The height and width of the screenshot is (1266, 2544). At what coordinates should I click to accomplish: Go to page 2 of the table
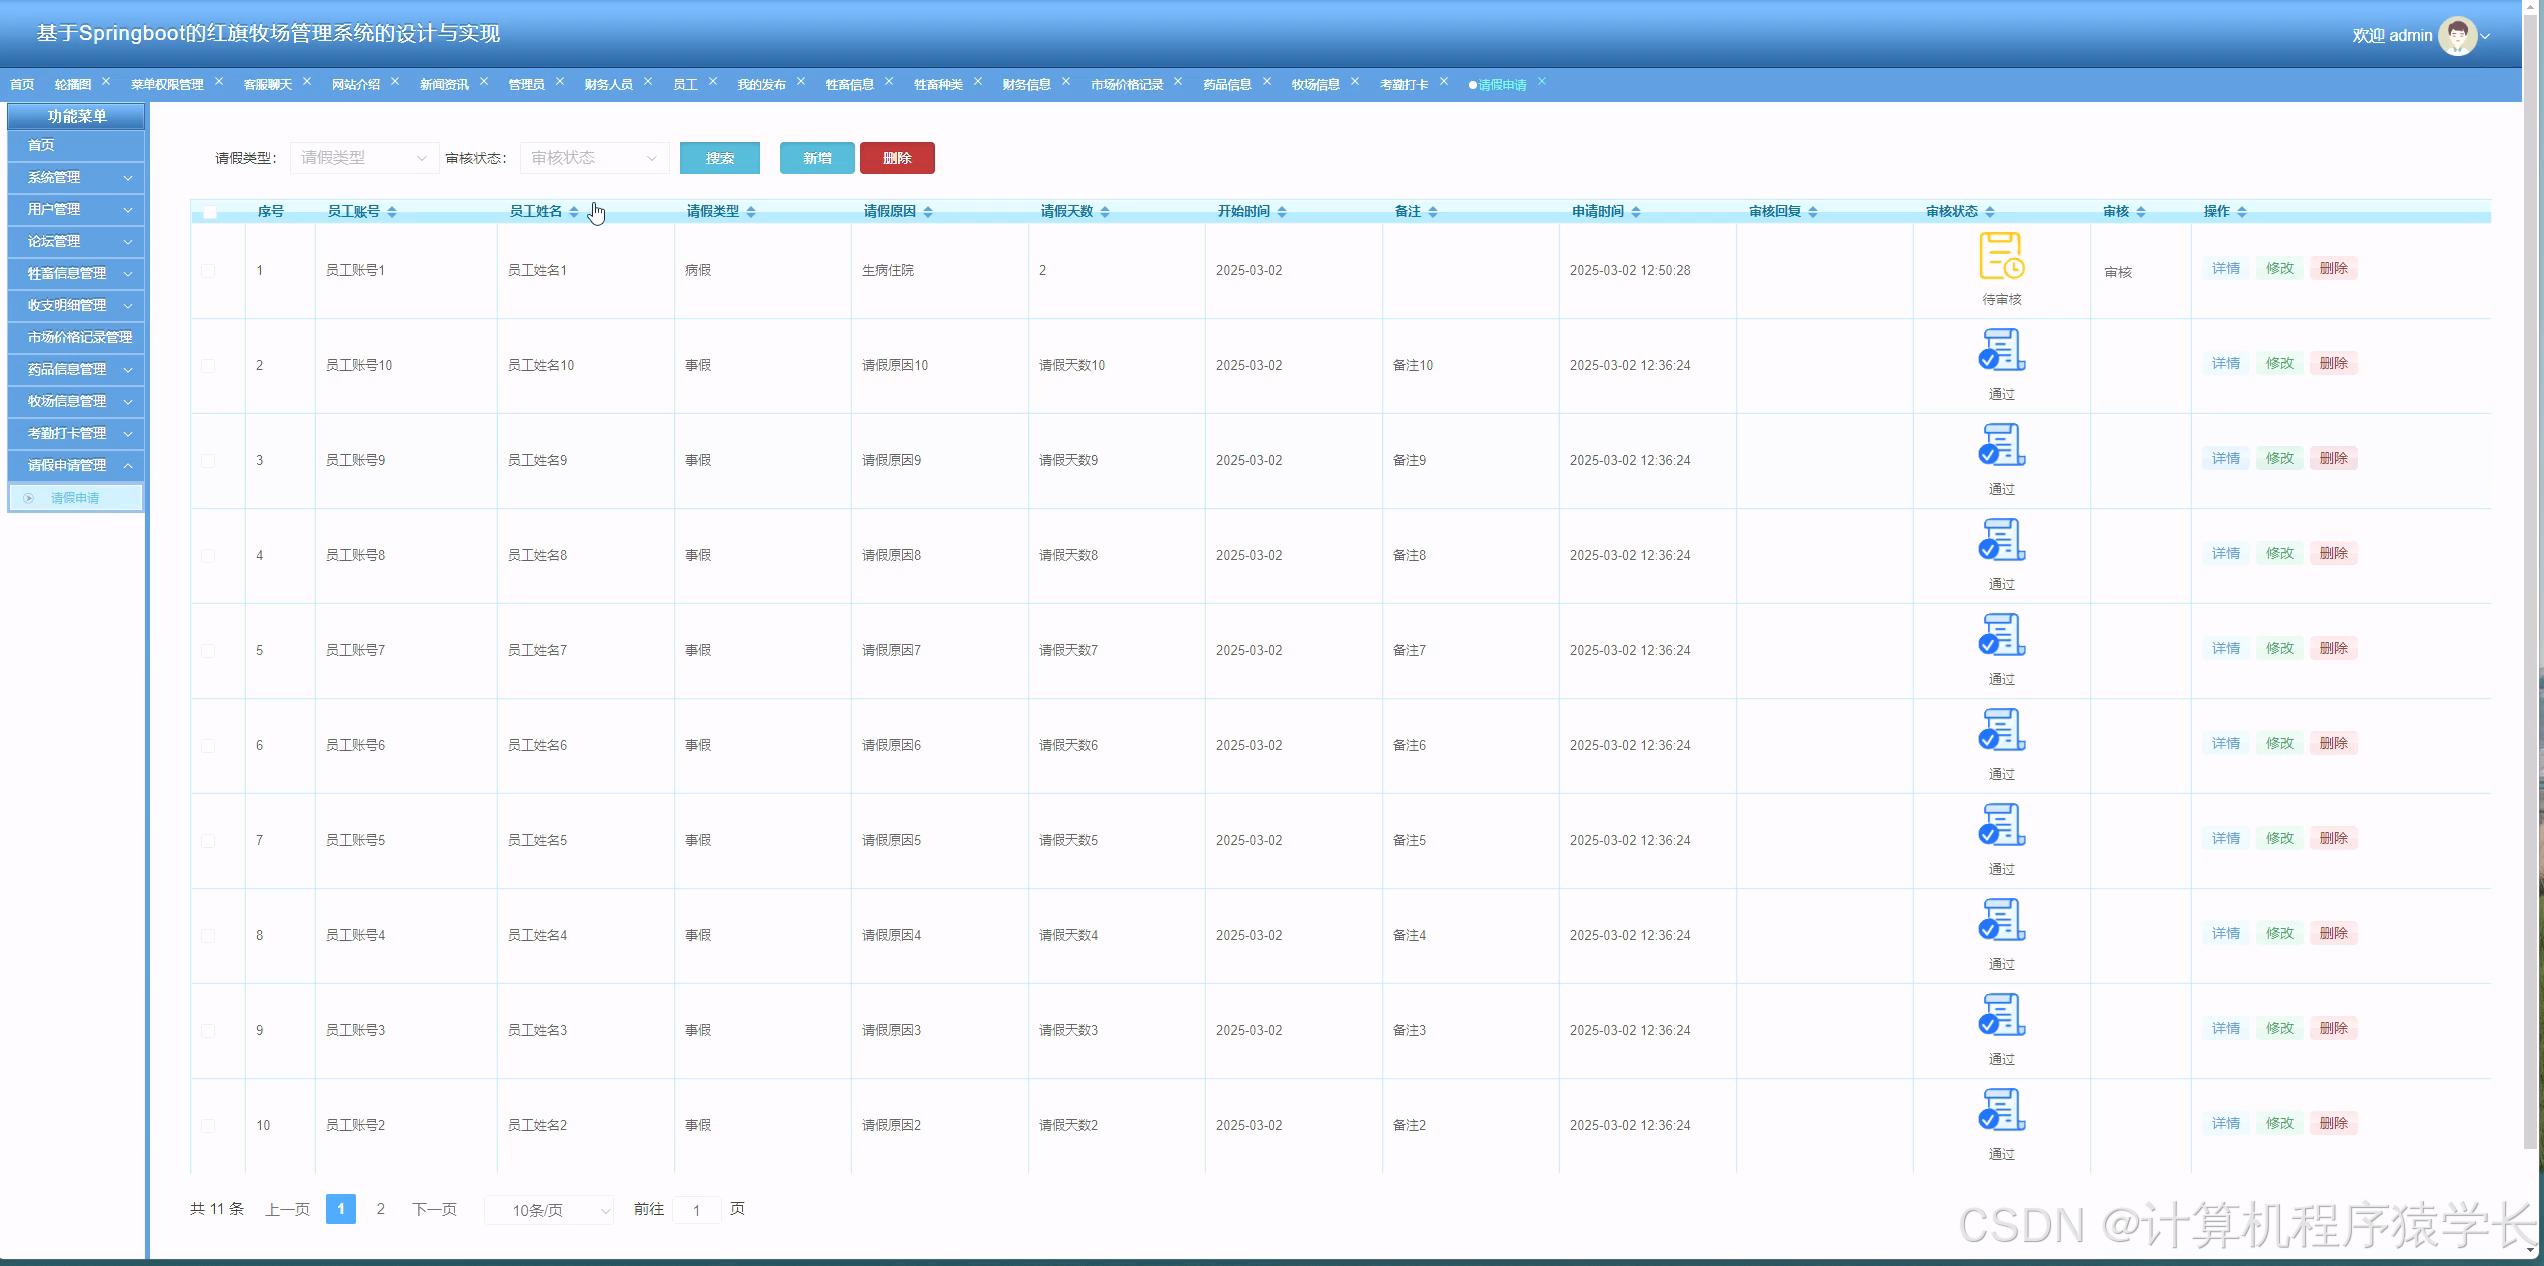(x=380, y=1209)
